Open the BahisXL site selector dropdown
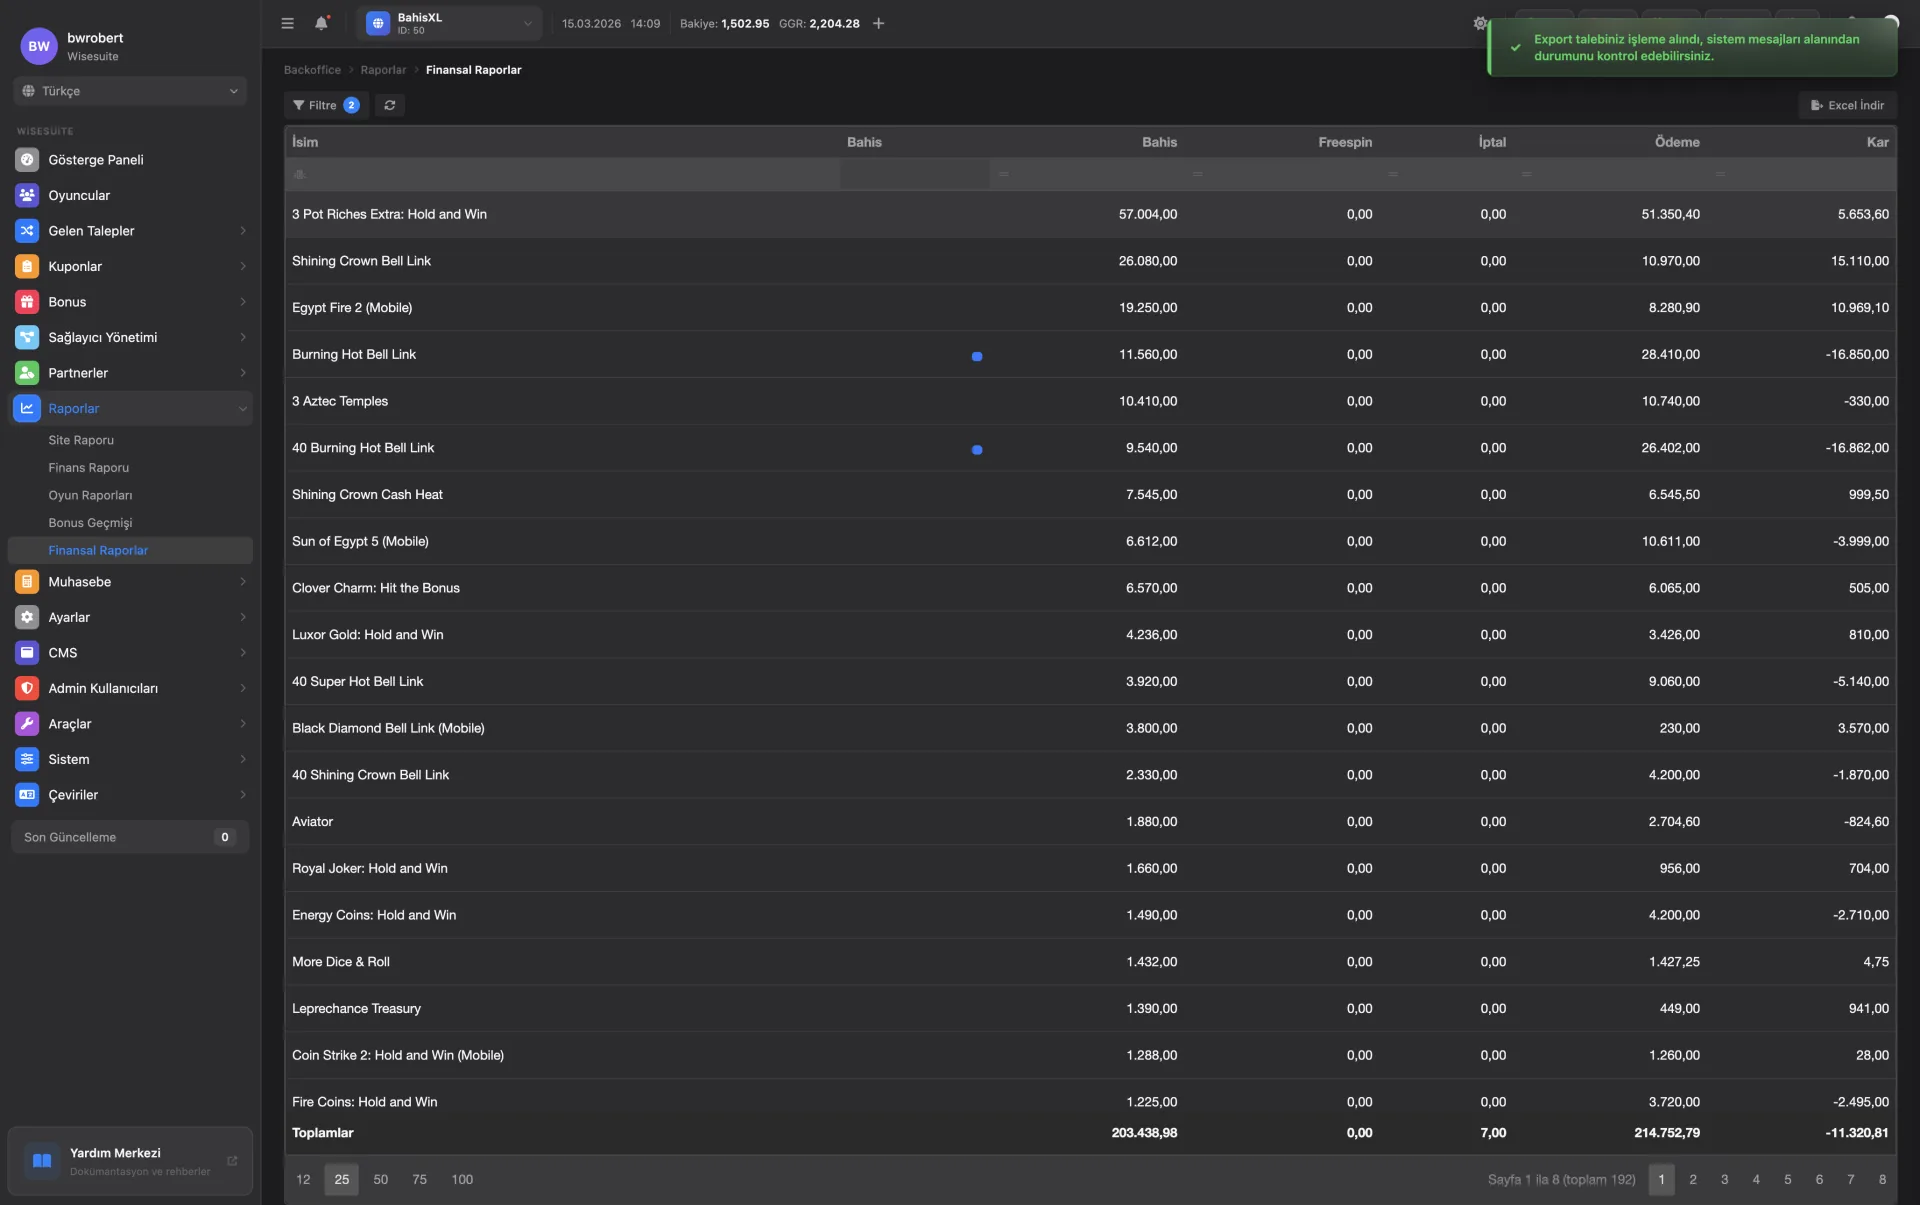The height and width of the screenshot is (1205, 1920). [449, 23]
